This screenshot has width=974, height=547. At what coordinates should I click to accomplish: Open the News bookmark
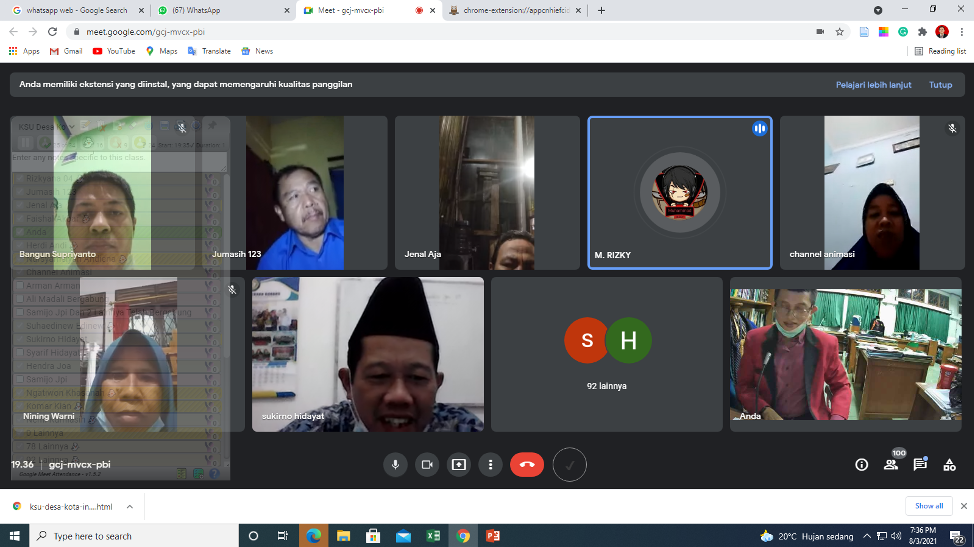257,51
